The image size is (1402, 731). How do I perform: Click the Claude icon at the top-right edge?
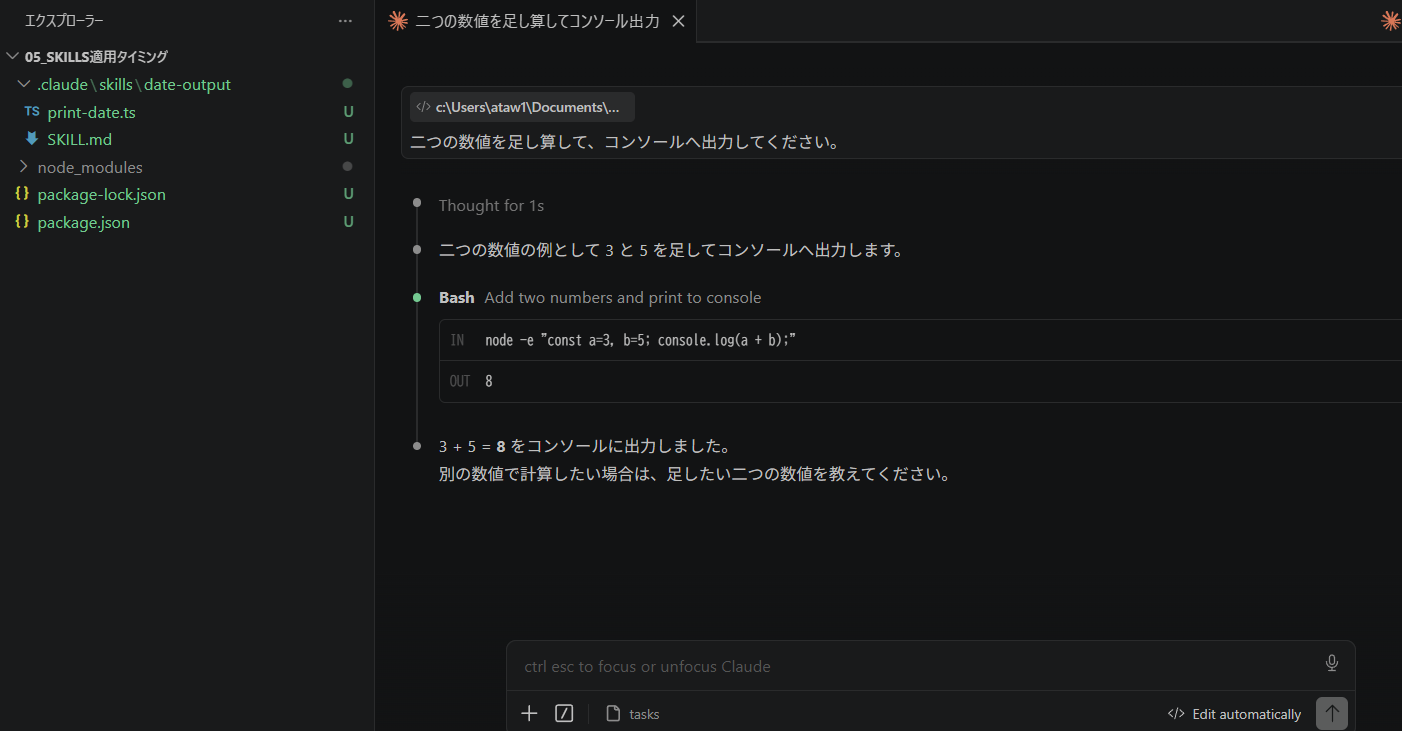[x=1391, y=21]
